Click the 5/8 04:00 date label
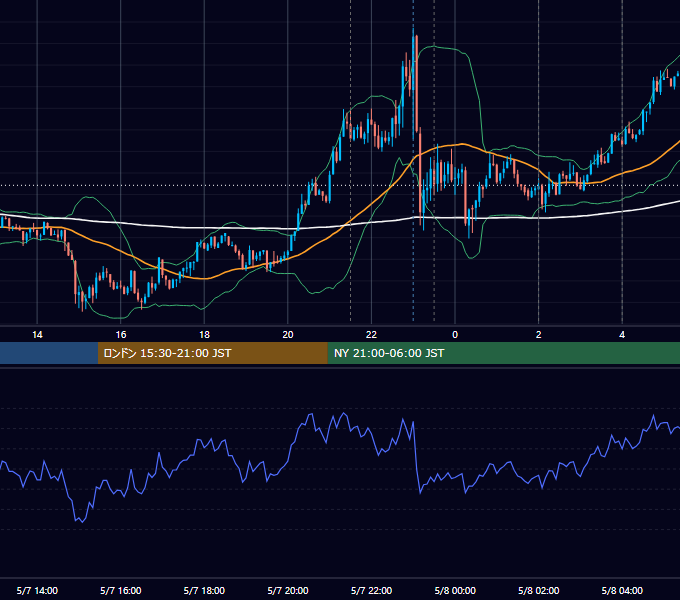680x600 pixels. pos(622,590)
